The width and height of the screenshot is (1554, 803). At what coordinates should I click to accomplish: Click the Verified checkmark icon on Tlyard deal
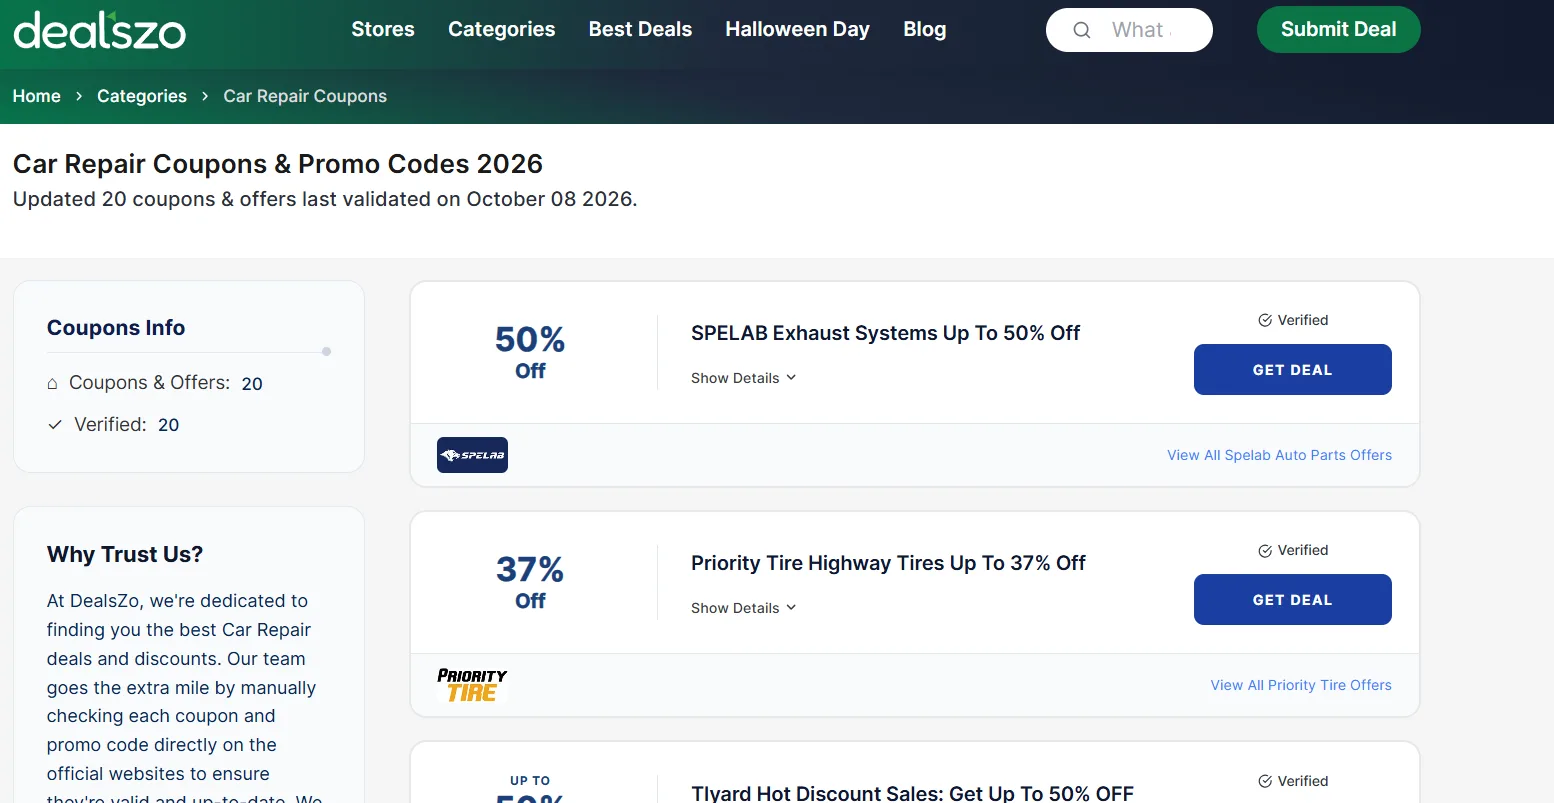[x=1265, y=781]
